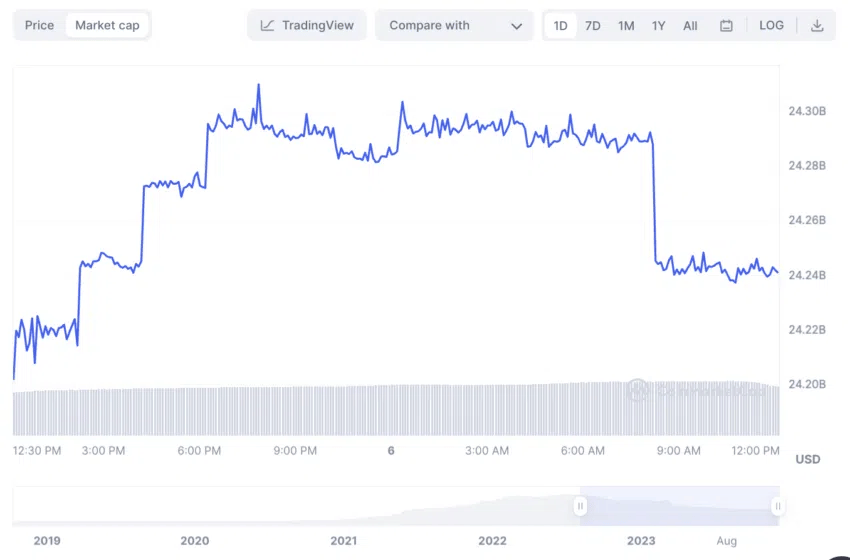The height and width of the screenshot is (560, 850).
Task: Download chart data with the download icon
Action: tap(817, 25)
